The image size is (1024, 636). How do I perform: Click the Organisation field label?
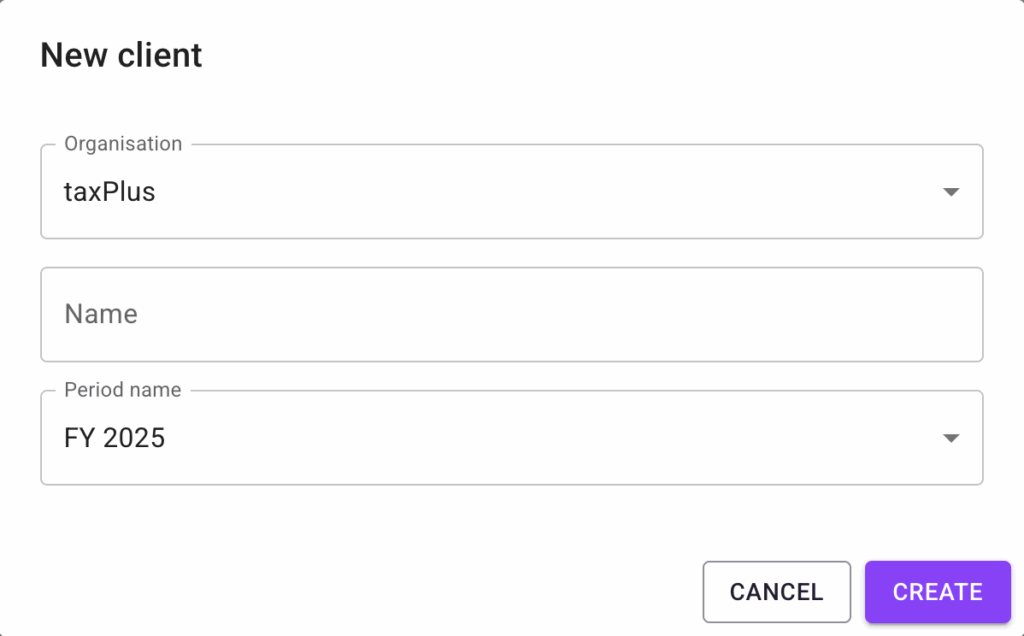tap(122, 144)
